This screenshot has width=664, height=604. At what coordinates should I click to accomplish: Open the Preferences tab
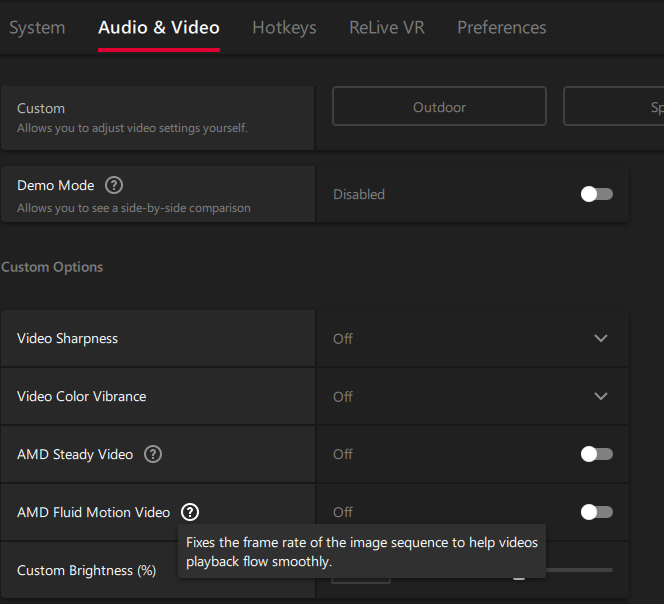click(x=501, y=28)
